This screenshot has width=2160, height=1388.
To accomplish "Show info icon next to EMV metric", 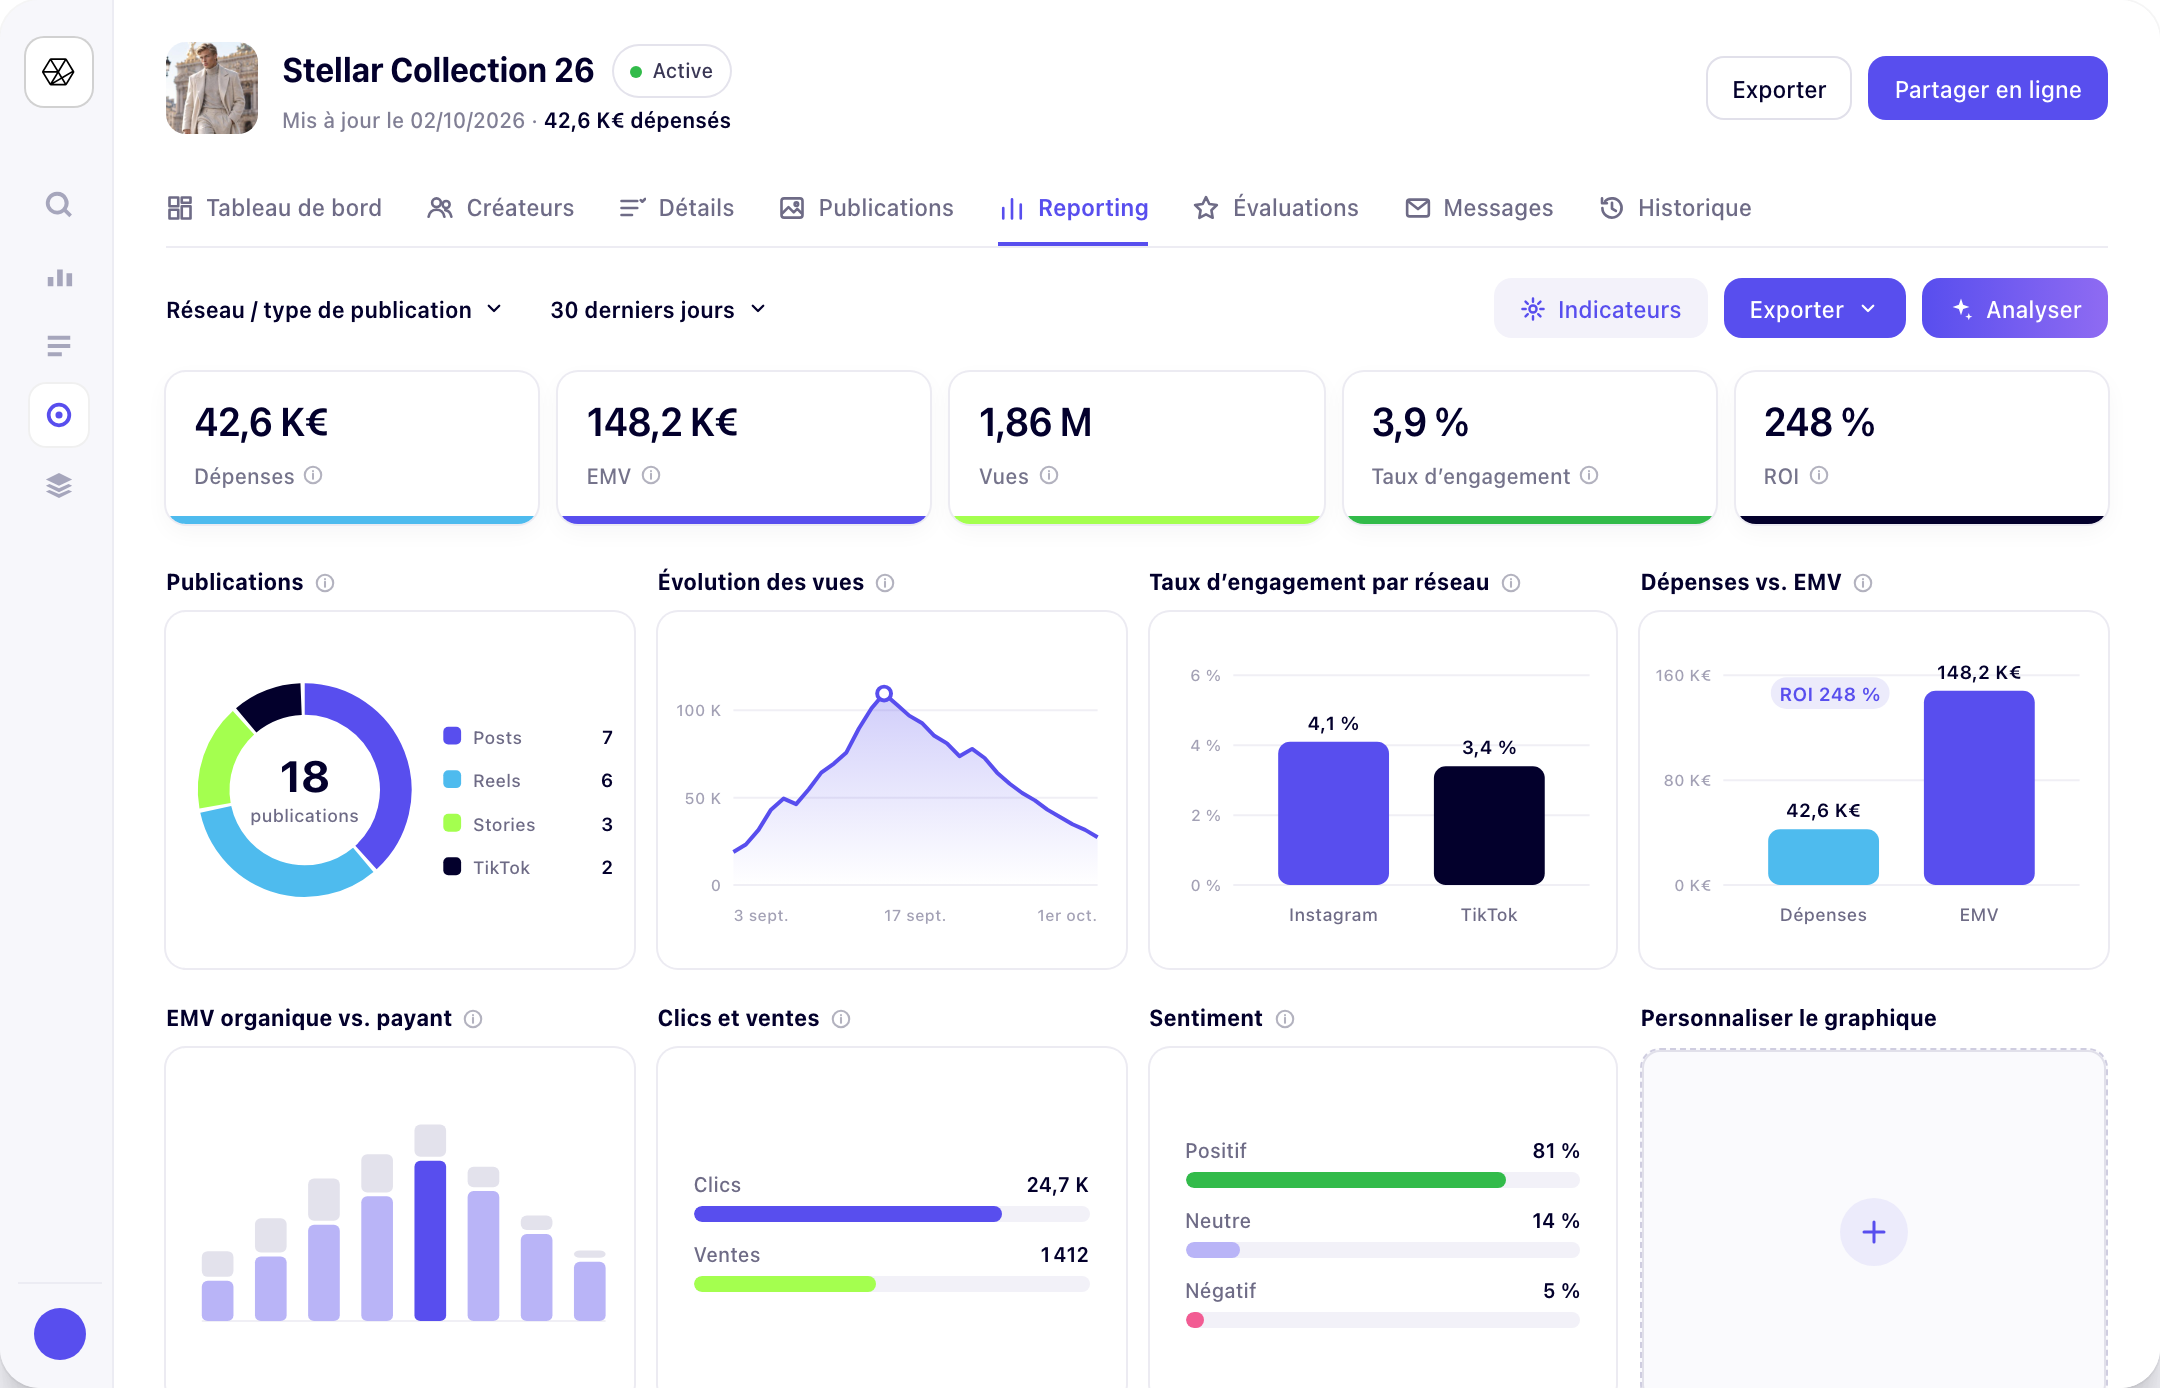I will 651,475.
